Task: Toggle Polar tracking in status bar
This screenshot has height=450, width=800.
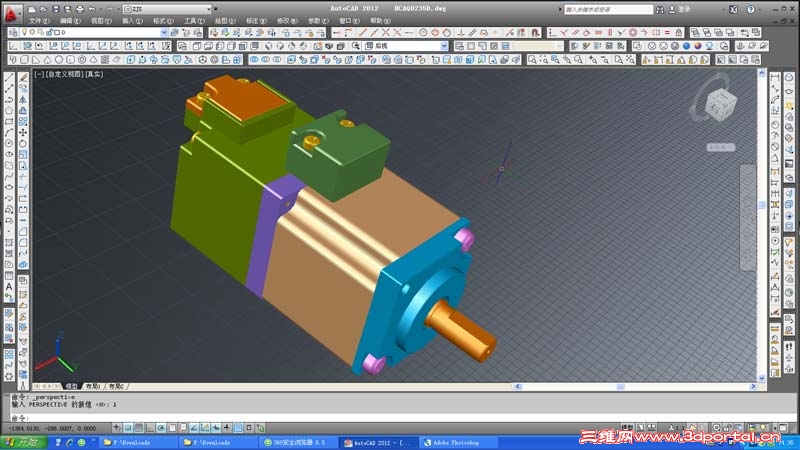Action: [161, 428]
